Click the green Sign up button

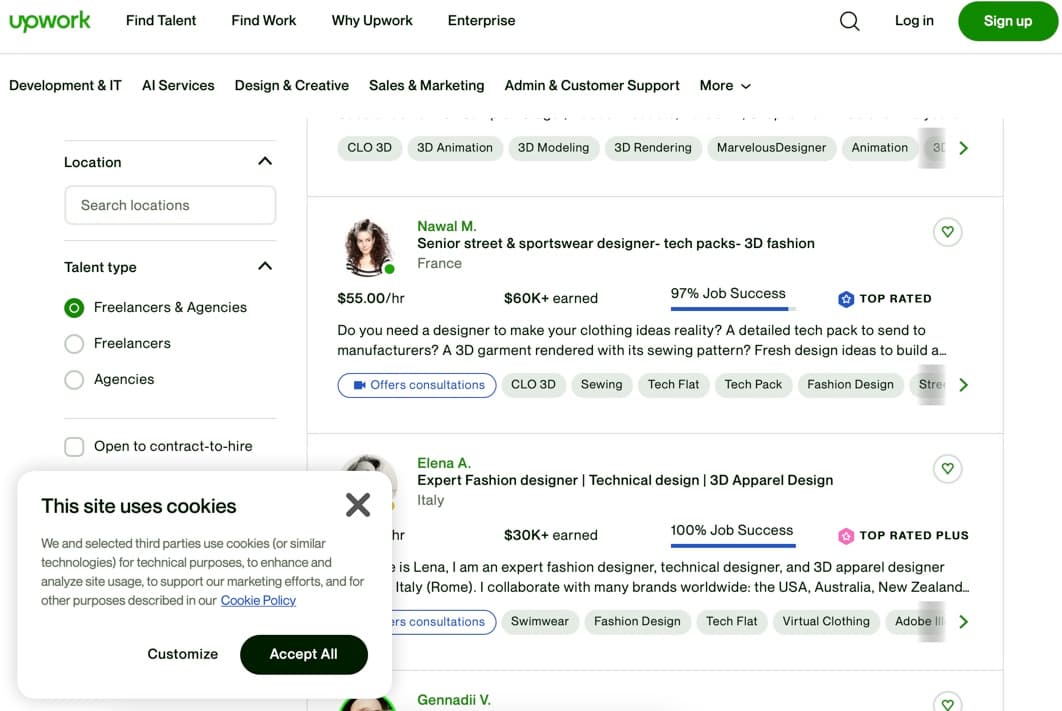click(1007, 20)
